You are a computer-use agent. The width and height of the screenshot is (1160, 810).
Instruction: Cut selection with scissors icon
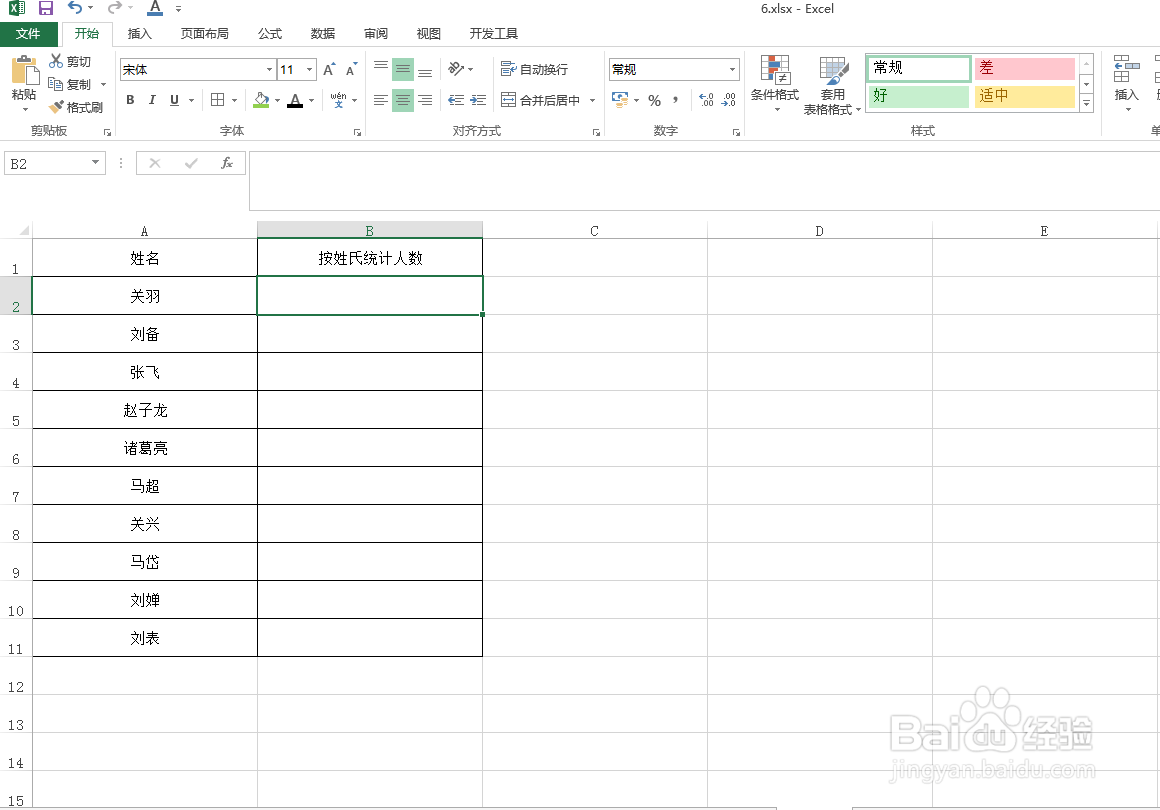click(x=56, y=61)
